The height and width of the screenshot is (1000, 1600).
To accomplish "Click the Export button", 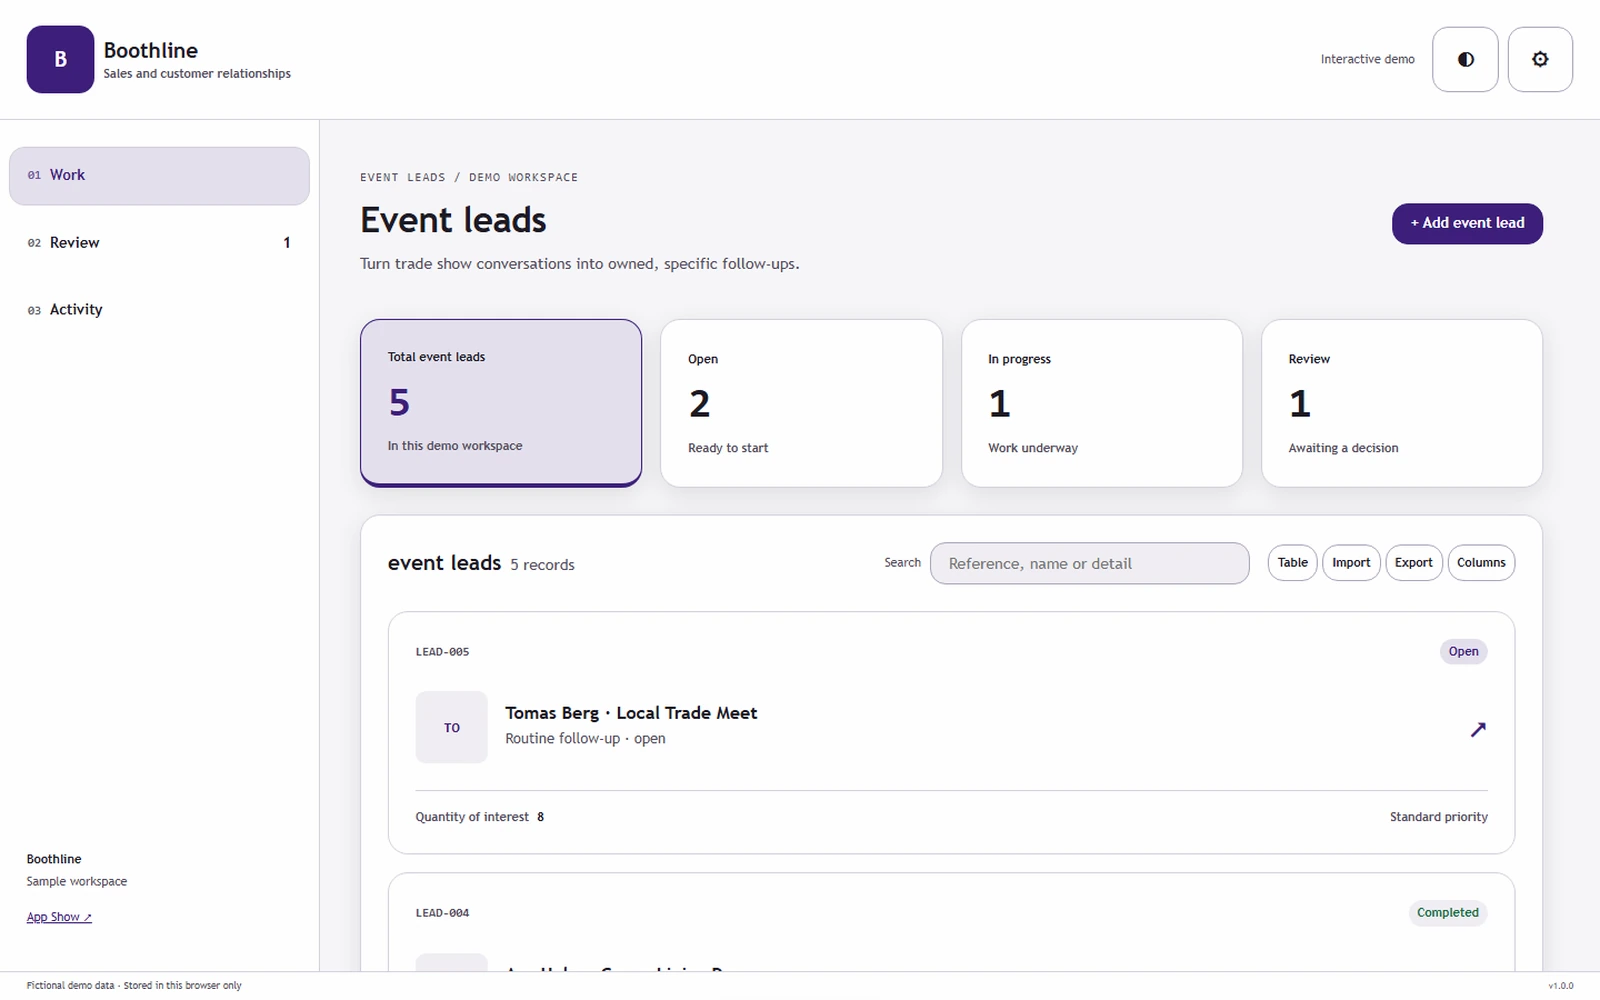I will 1414,563.
